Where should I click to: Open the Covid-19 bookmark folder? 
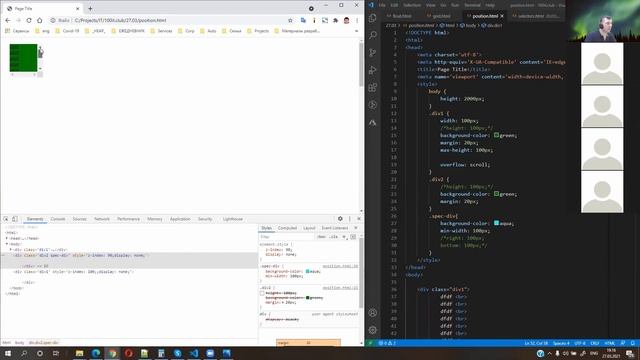(68, 31)
